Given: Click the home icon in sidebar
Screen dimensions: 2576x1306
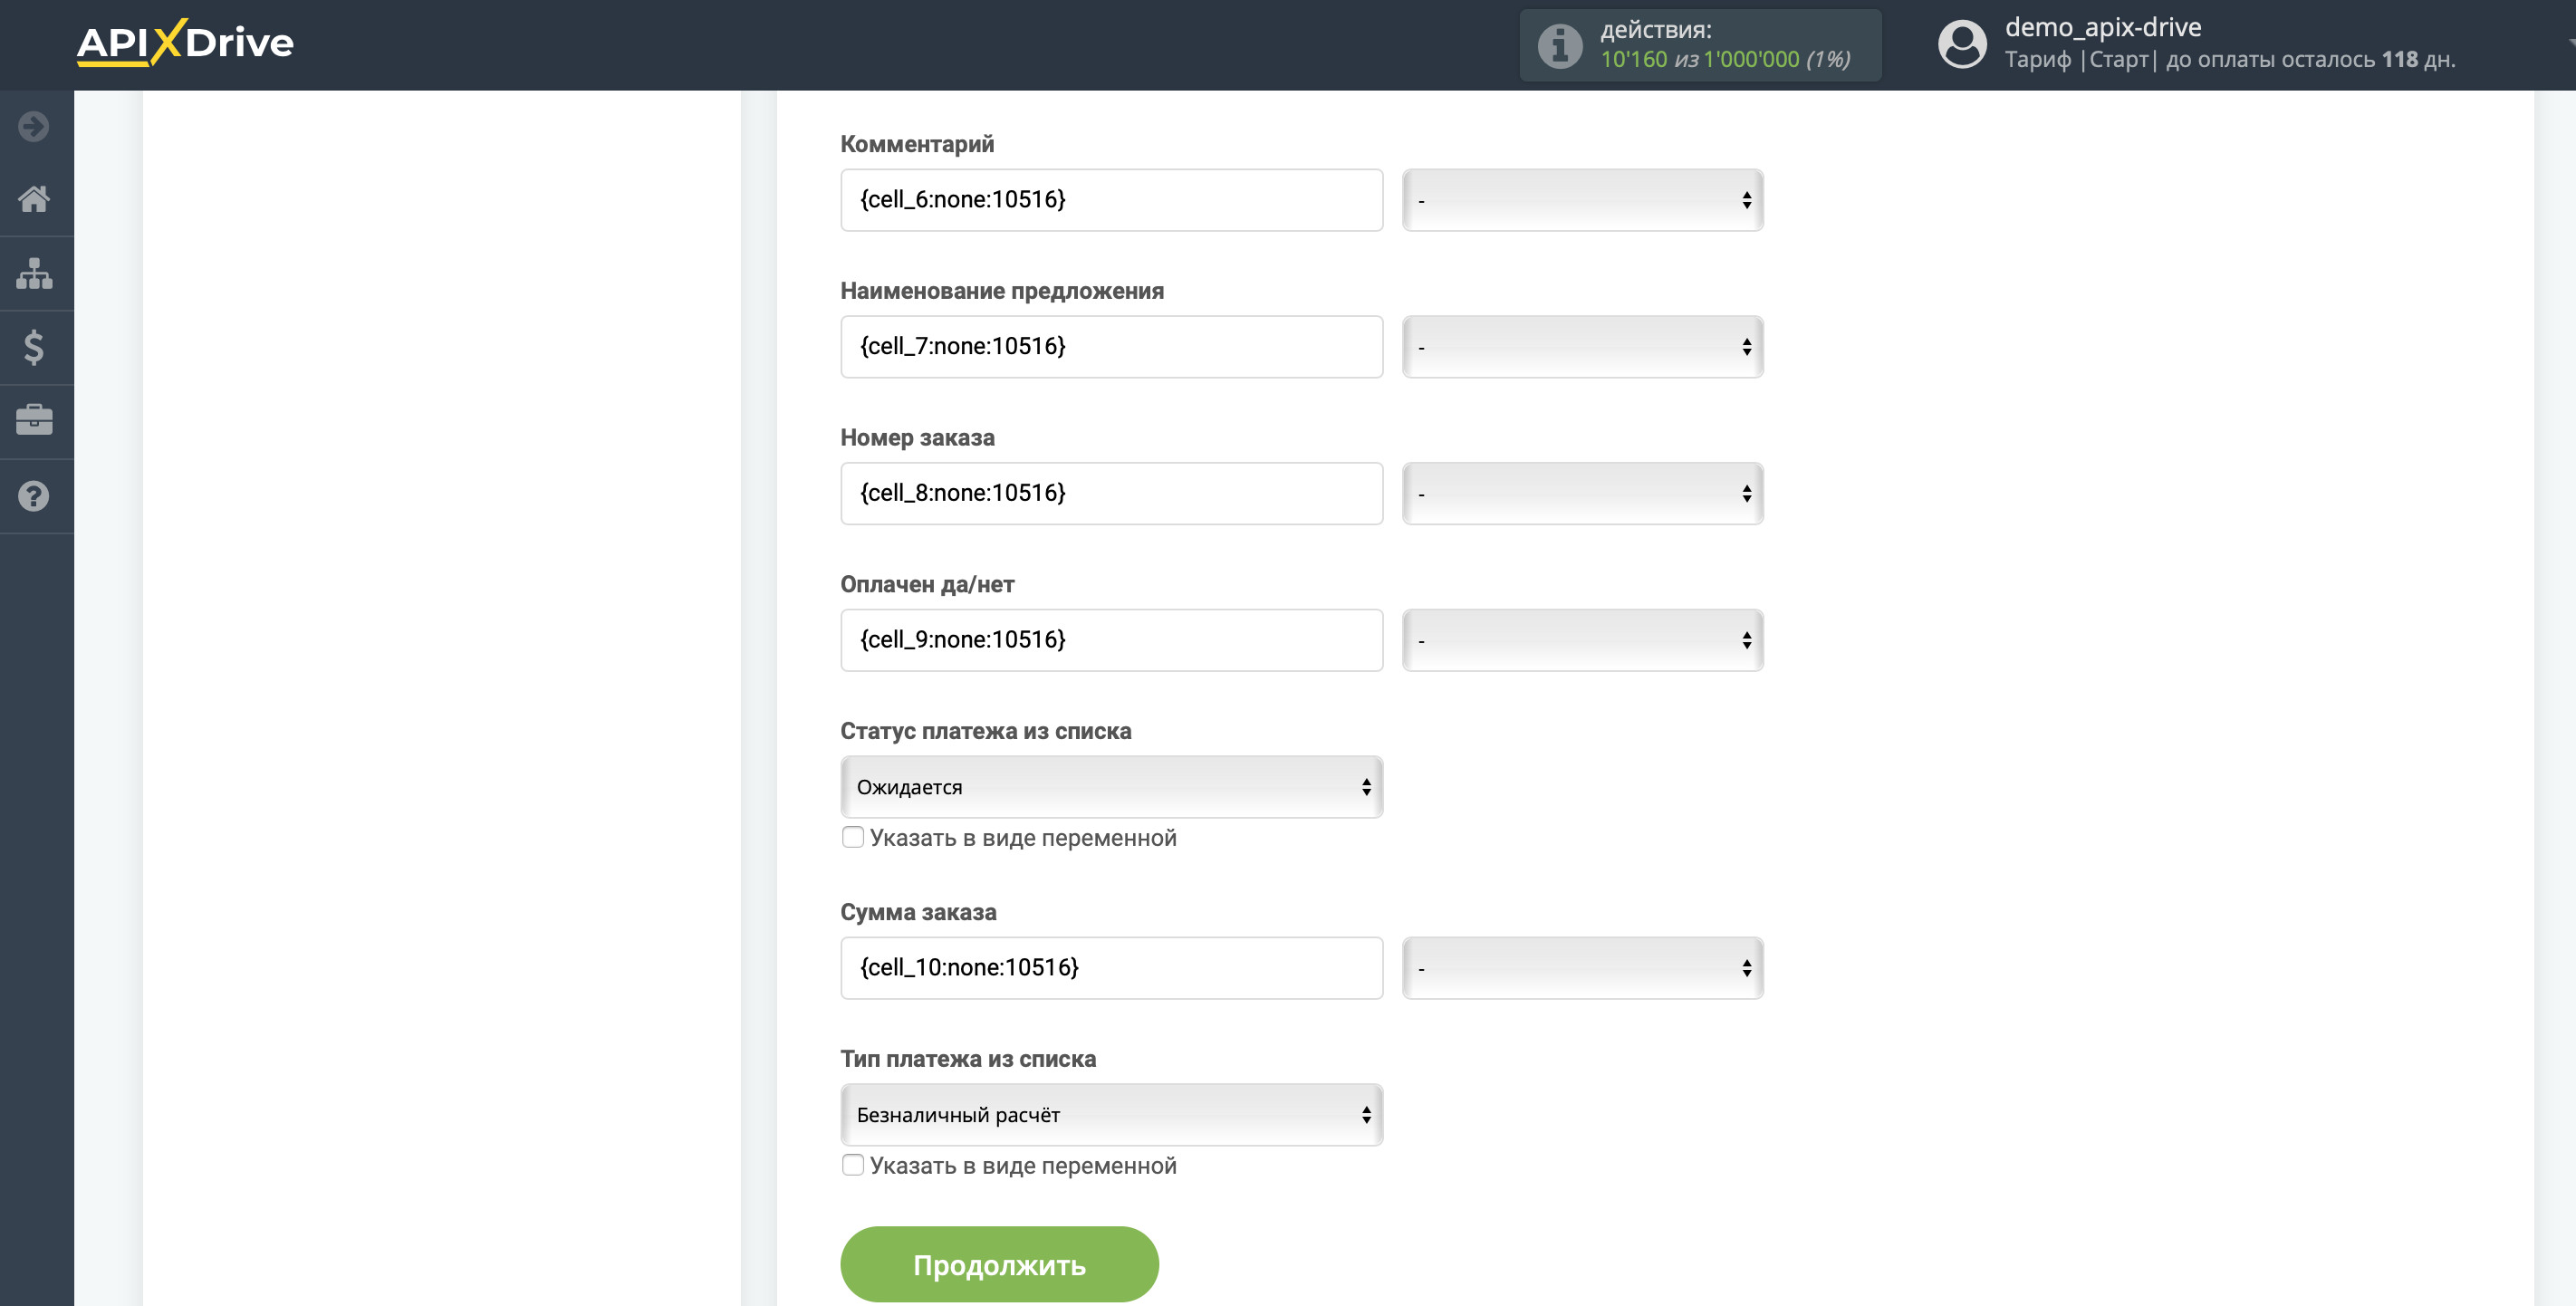Looking at the screenshot, I should click(x=34, y=199).
